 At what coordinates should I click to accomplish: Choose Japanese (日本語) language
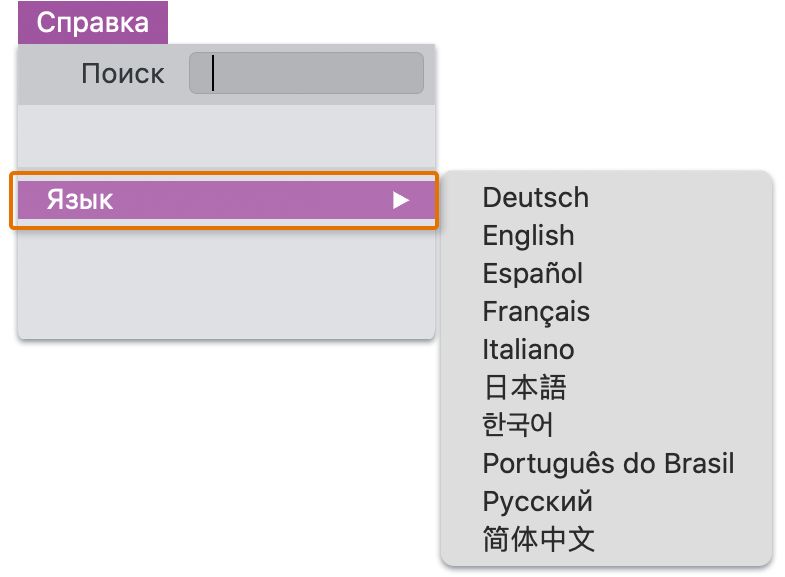[x=524, y=388]
